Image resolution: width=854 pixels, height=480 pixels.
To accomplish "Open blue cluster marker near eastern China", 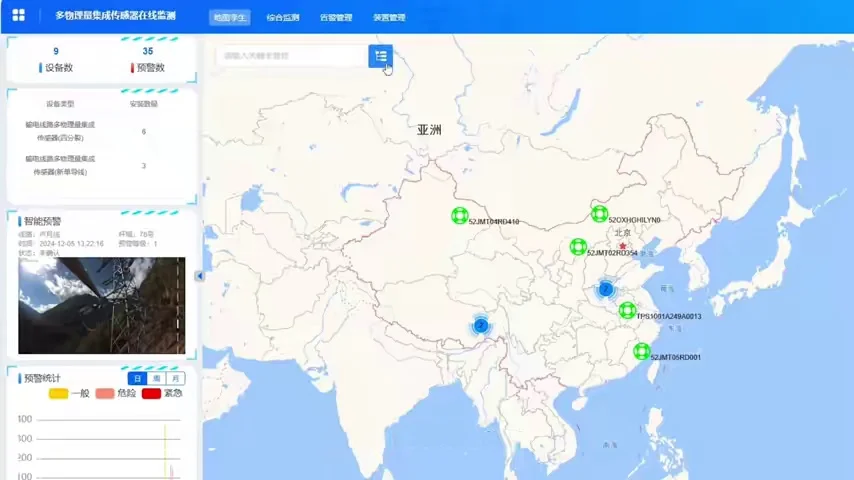I will pos(605,289).
